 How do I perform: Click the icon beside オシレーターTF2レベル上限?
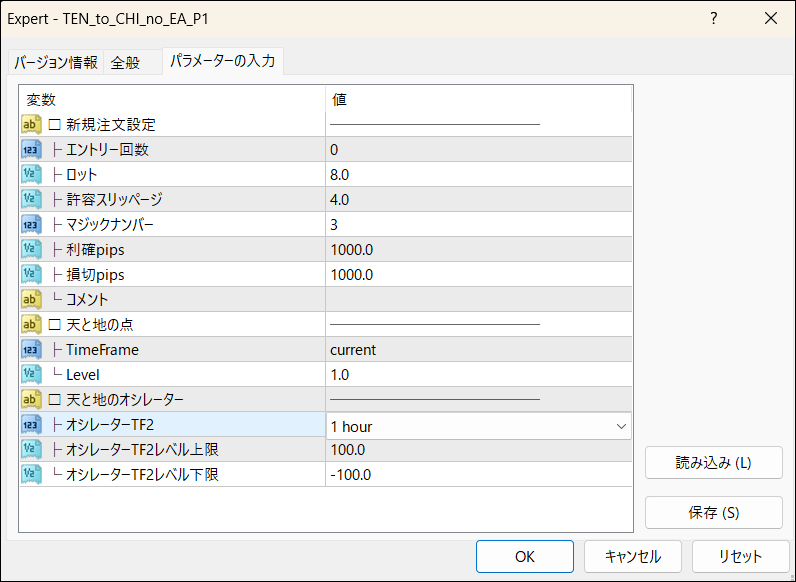(x=30, y=450)
